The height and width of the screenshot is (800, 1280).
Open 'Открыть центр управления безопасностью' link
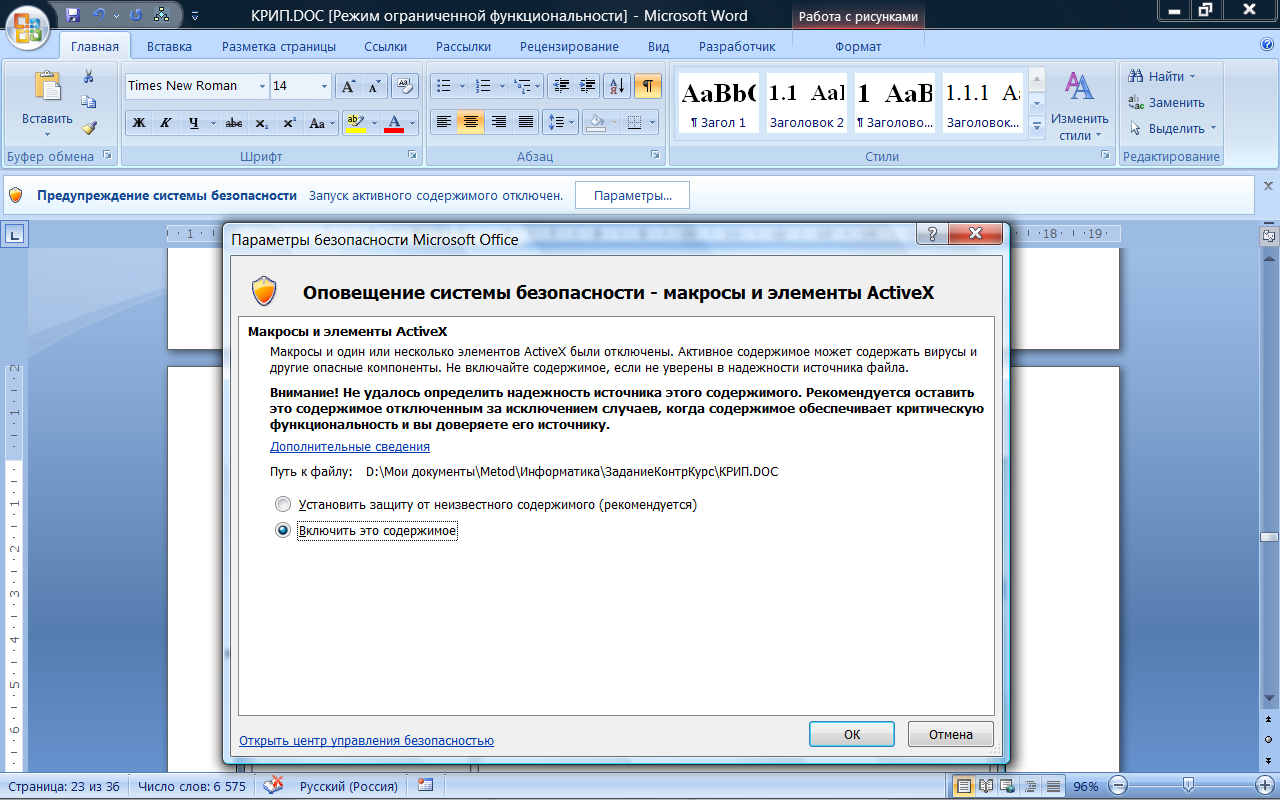coord(366,741)
